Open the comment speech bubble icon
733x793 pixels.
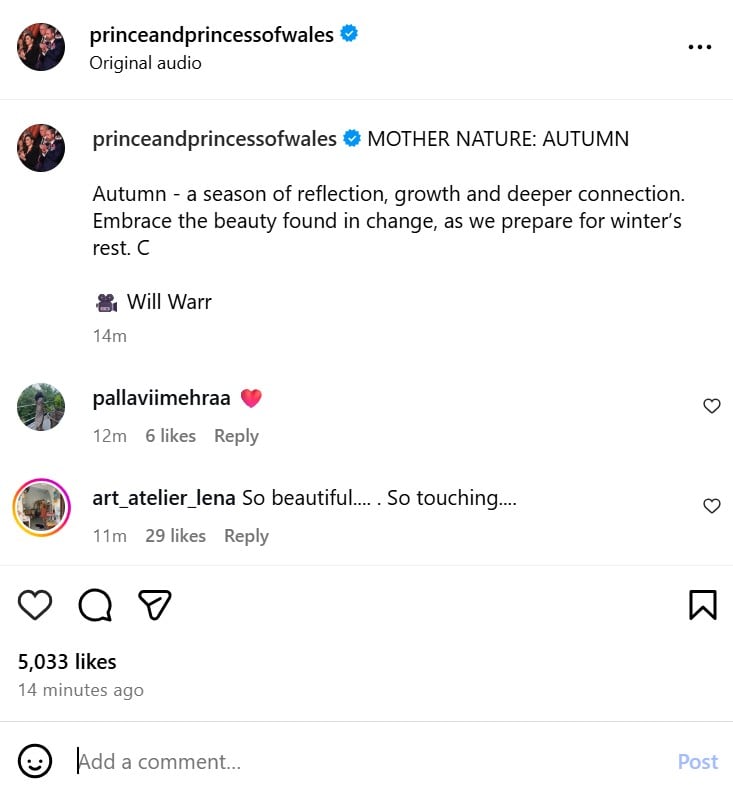[95, 604]
